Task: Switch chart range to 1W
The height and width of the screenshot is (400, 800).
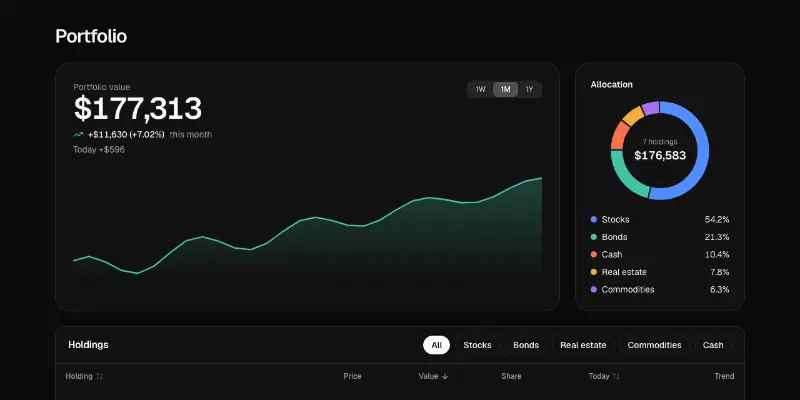Action: pyautogui.click(x=481, y=90)
